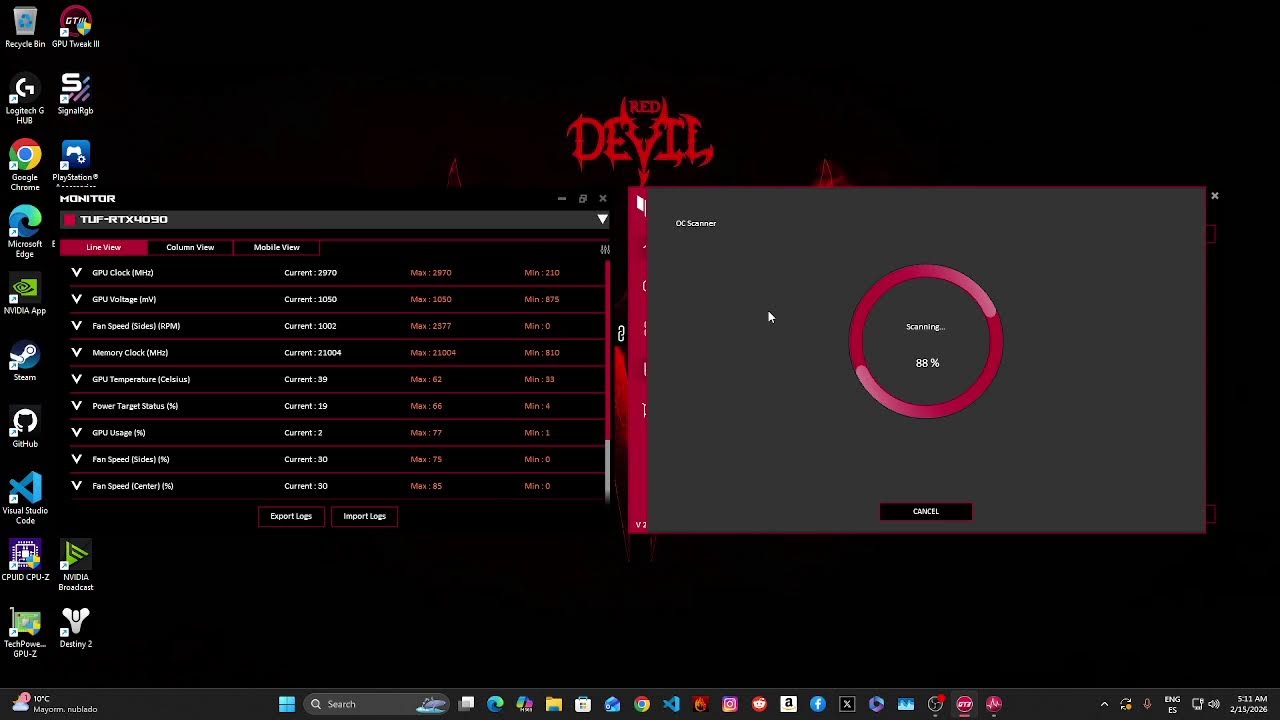
Task: Expand the GPU Clock (MHz) row
Action: pos(76,272)
